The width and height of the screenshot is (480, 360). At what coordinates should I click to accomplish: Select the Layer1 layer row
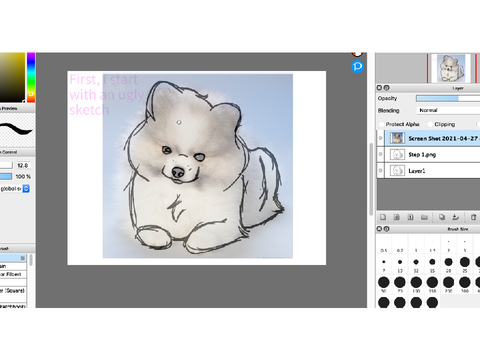tap(432, 171)
